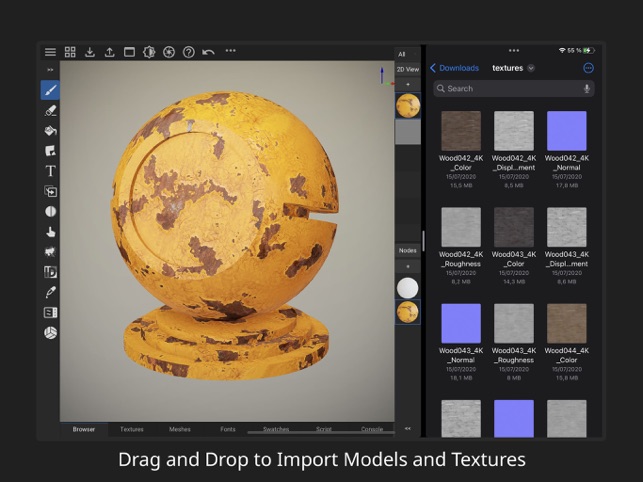643x482 pixels.
Task: Select Wood042_4K_Displacement texture file
Action: coord(514,149)
